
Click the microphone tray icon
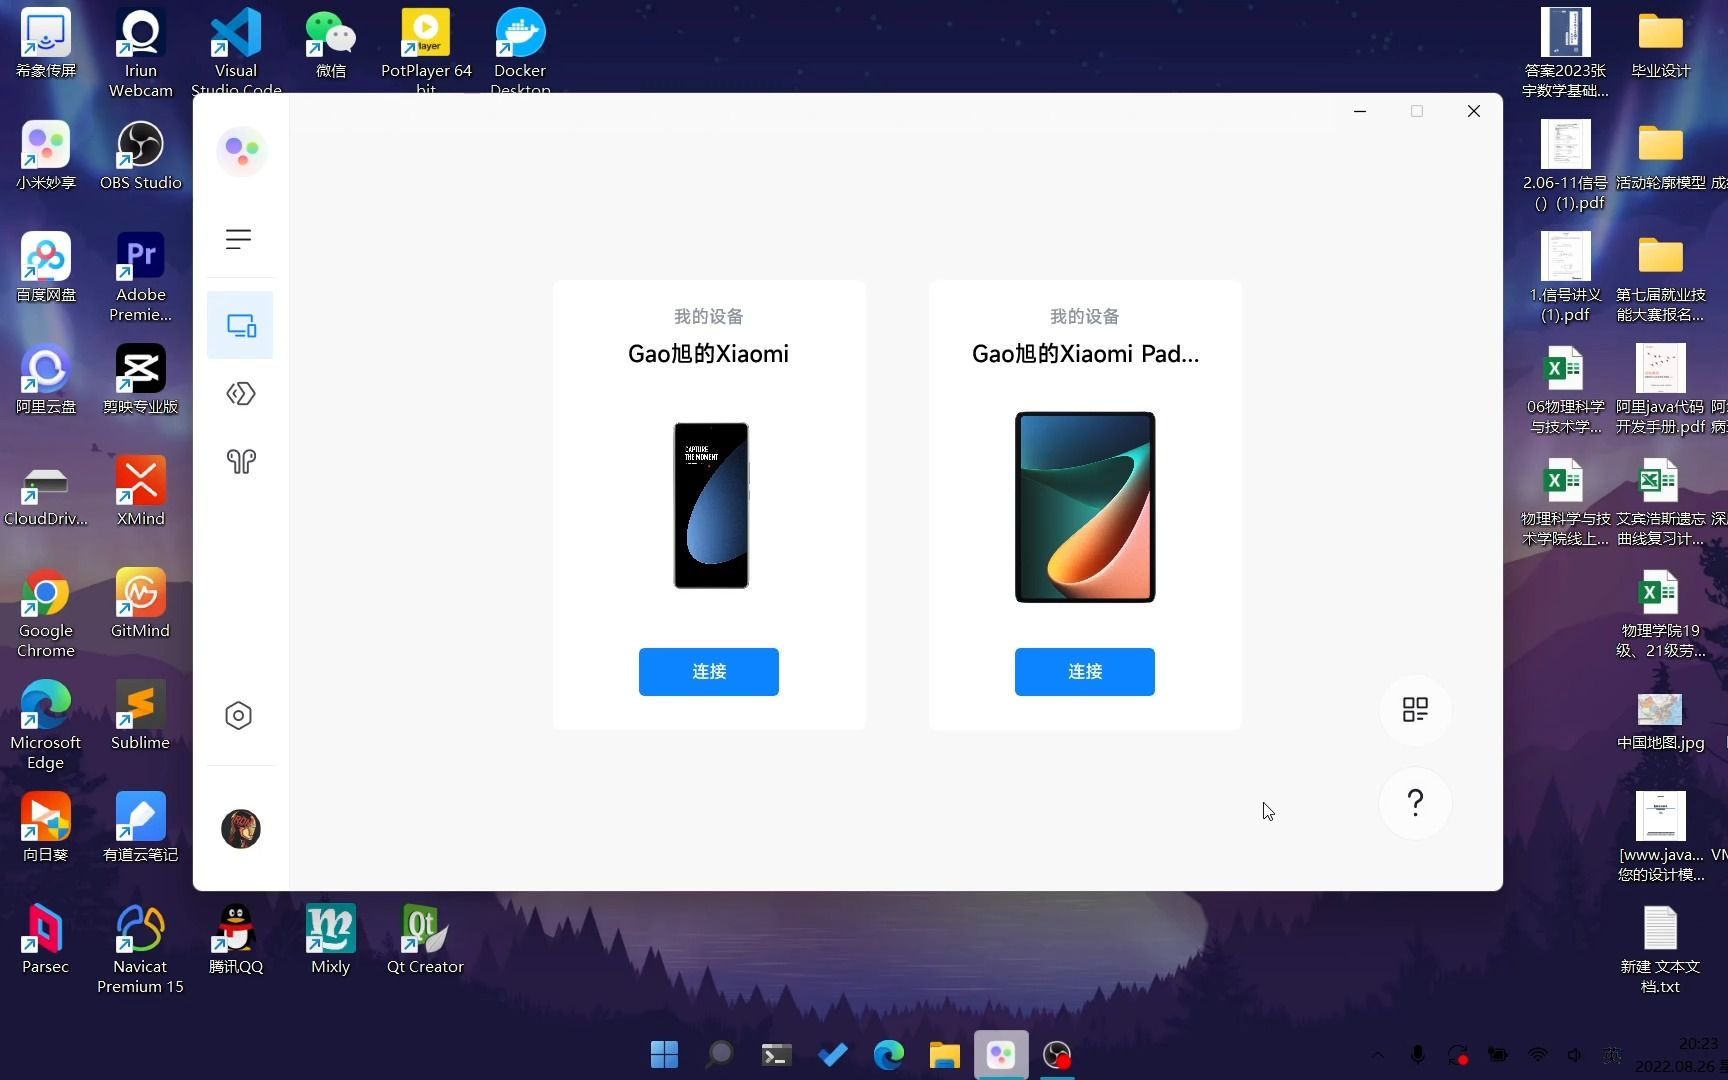tap(1417, 1055)
